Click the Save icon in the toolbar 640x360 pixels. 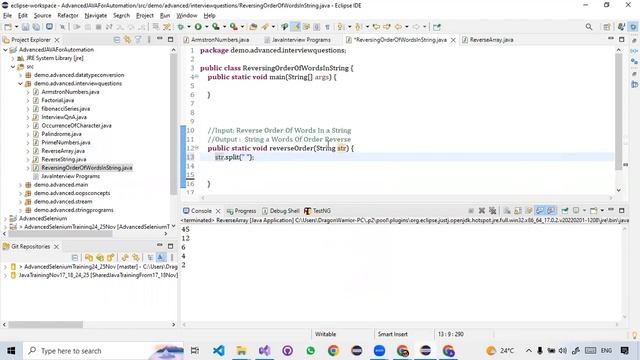pyautogui.click(x=26, y=27)
